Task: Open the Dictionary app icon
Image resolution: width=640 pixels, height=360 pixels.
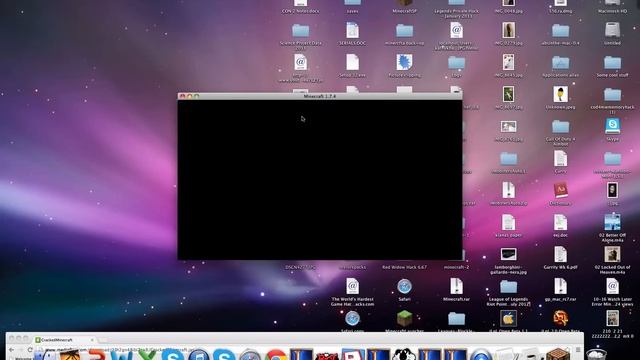Action: 560,190
